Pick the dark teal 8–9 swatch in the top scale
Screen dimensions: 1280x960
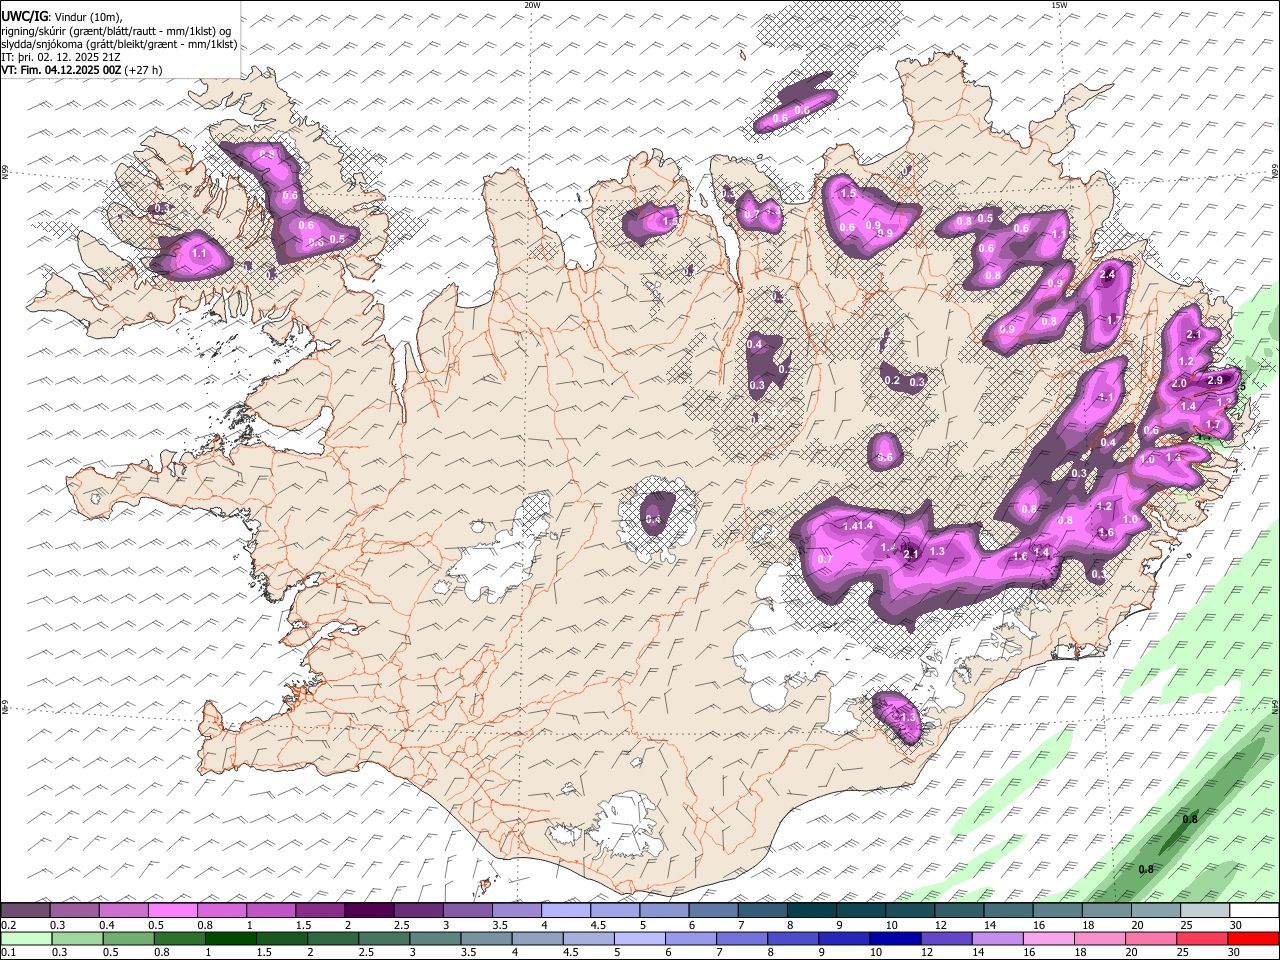coord(812,910)
